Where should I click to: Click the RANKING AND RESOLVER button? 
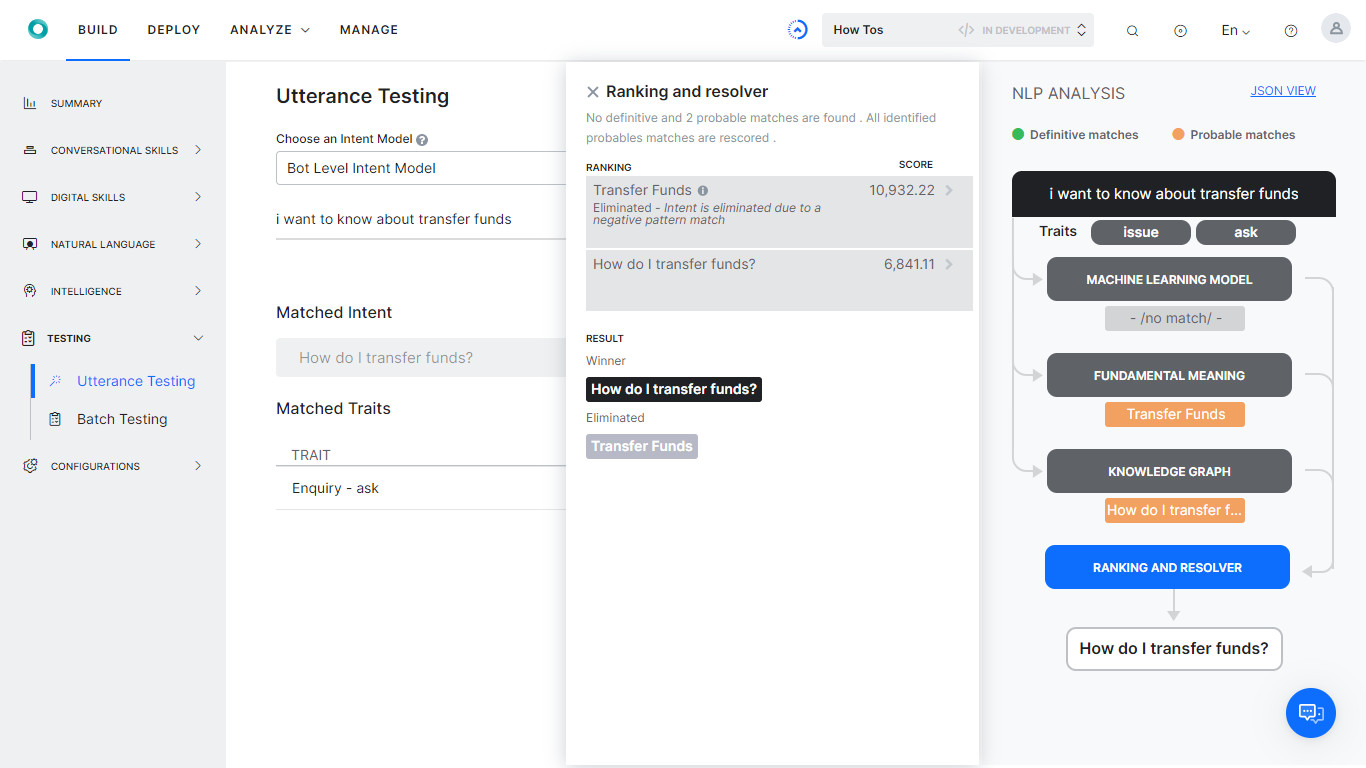(1166, 567)
